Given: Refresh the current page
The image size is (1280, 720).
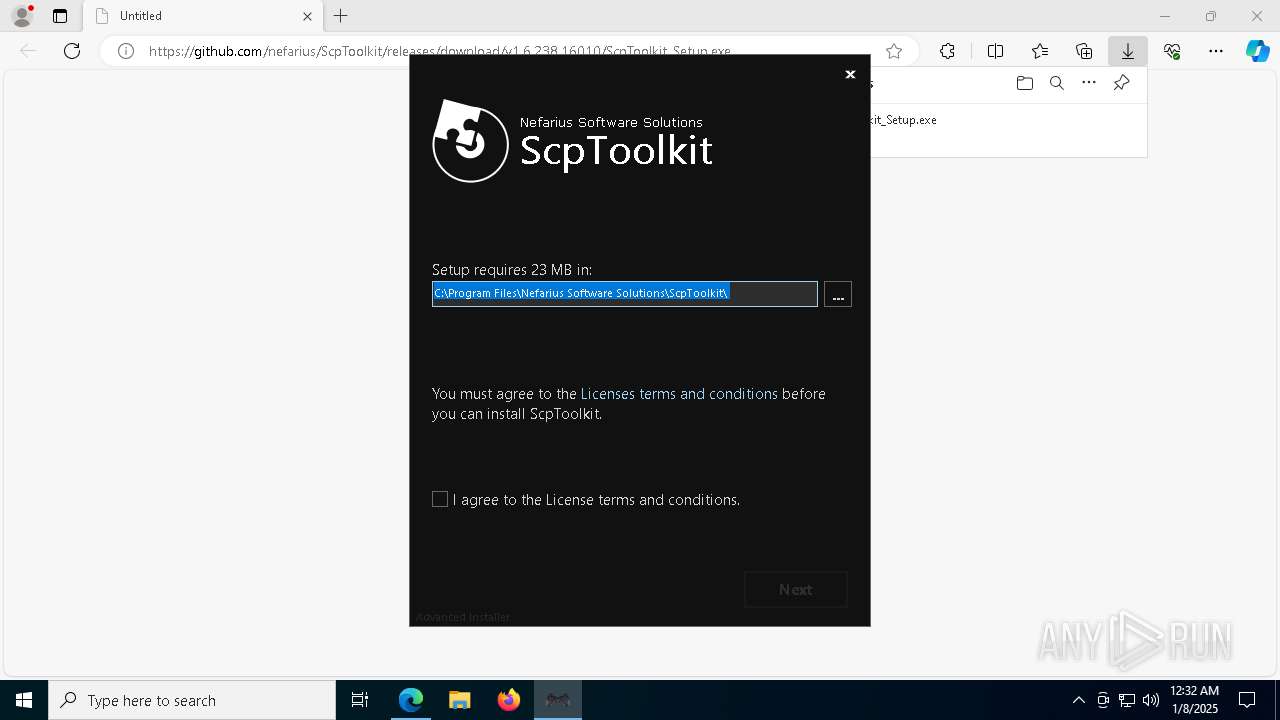Looking at the screenshot, I should 72,51.
